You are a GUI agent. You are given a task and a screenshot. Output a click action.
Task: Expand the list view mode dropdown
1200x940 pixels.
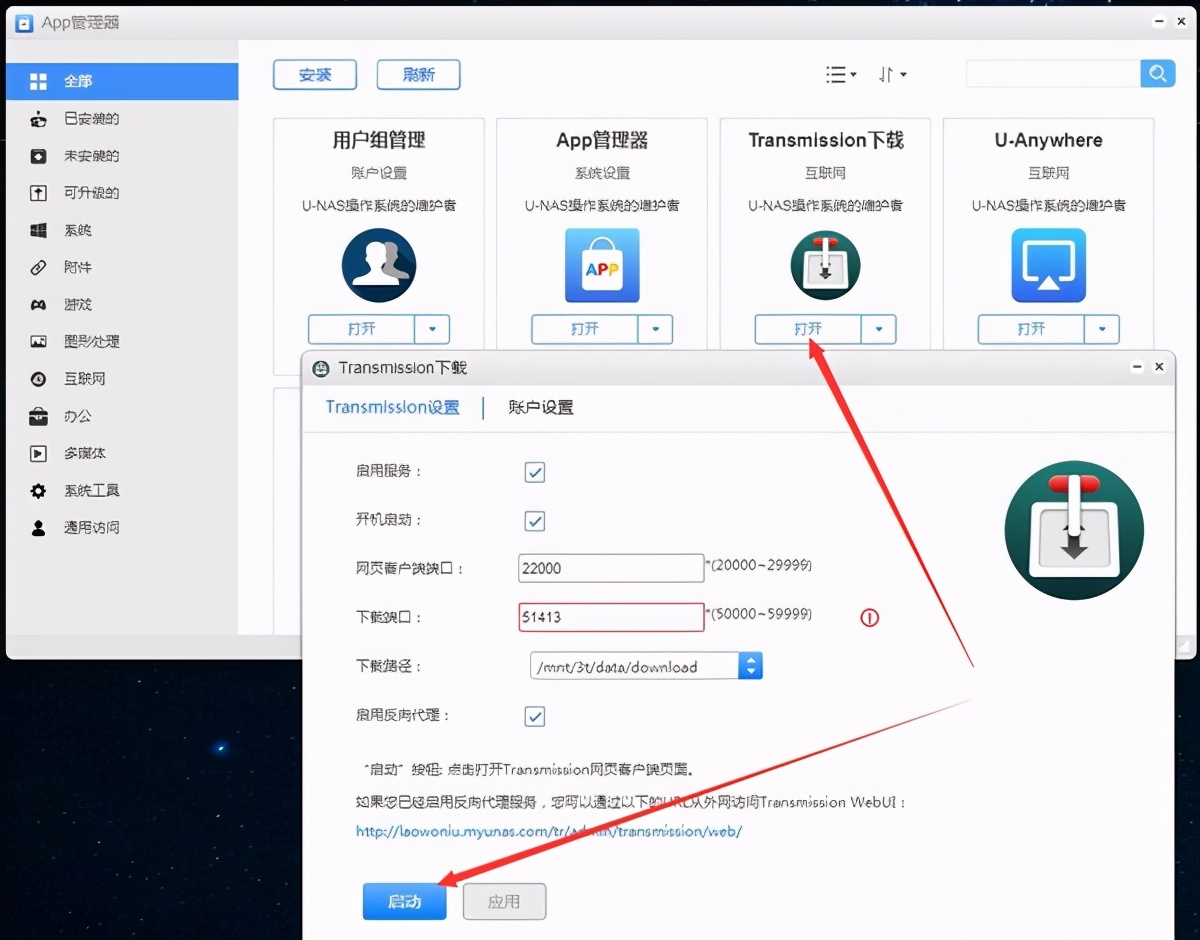click(840, 75)
